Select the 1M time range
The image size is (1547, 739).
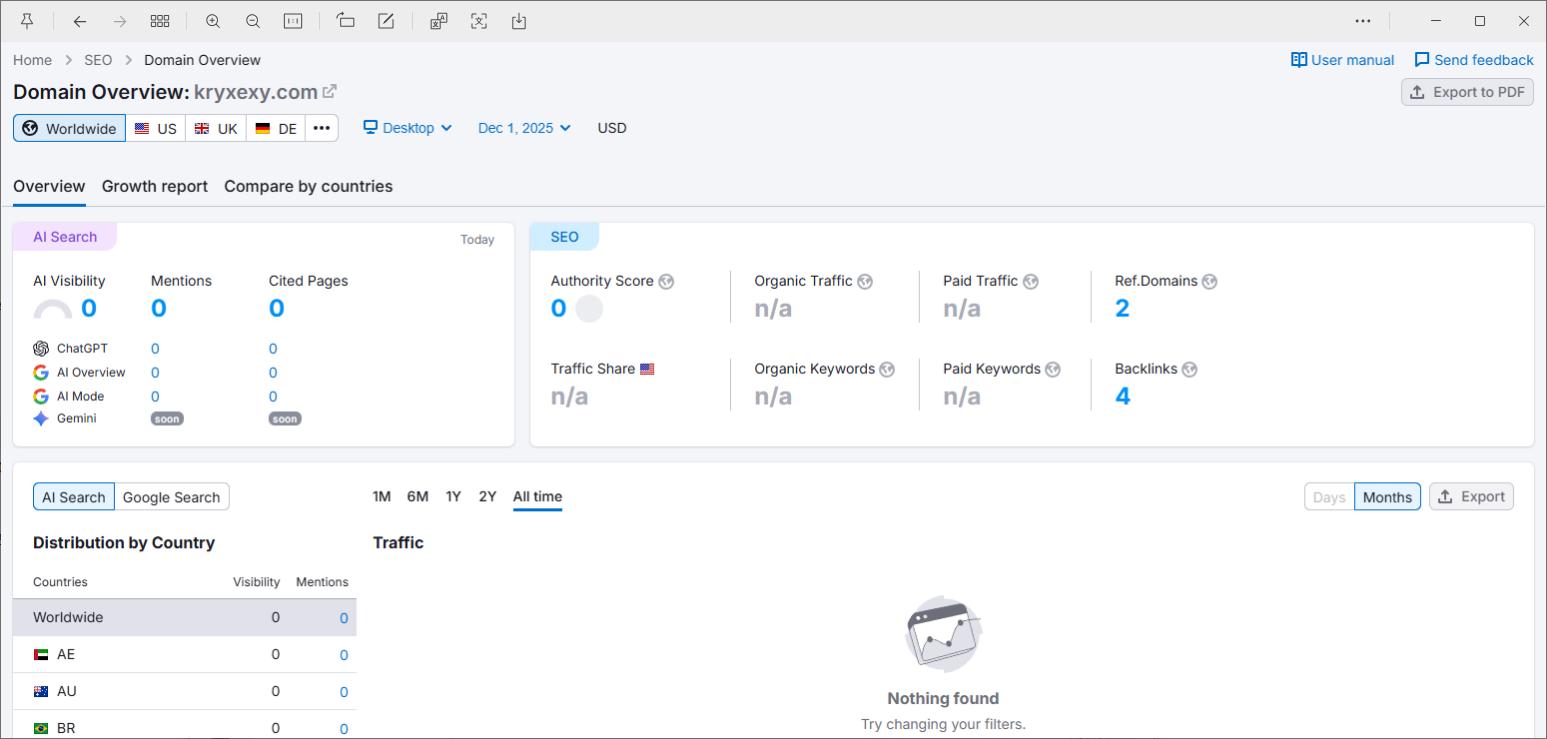[x=381, y=497]
